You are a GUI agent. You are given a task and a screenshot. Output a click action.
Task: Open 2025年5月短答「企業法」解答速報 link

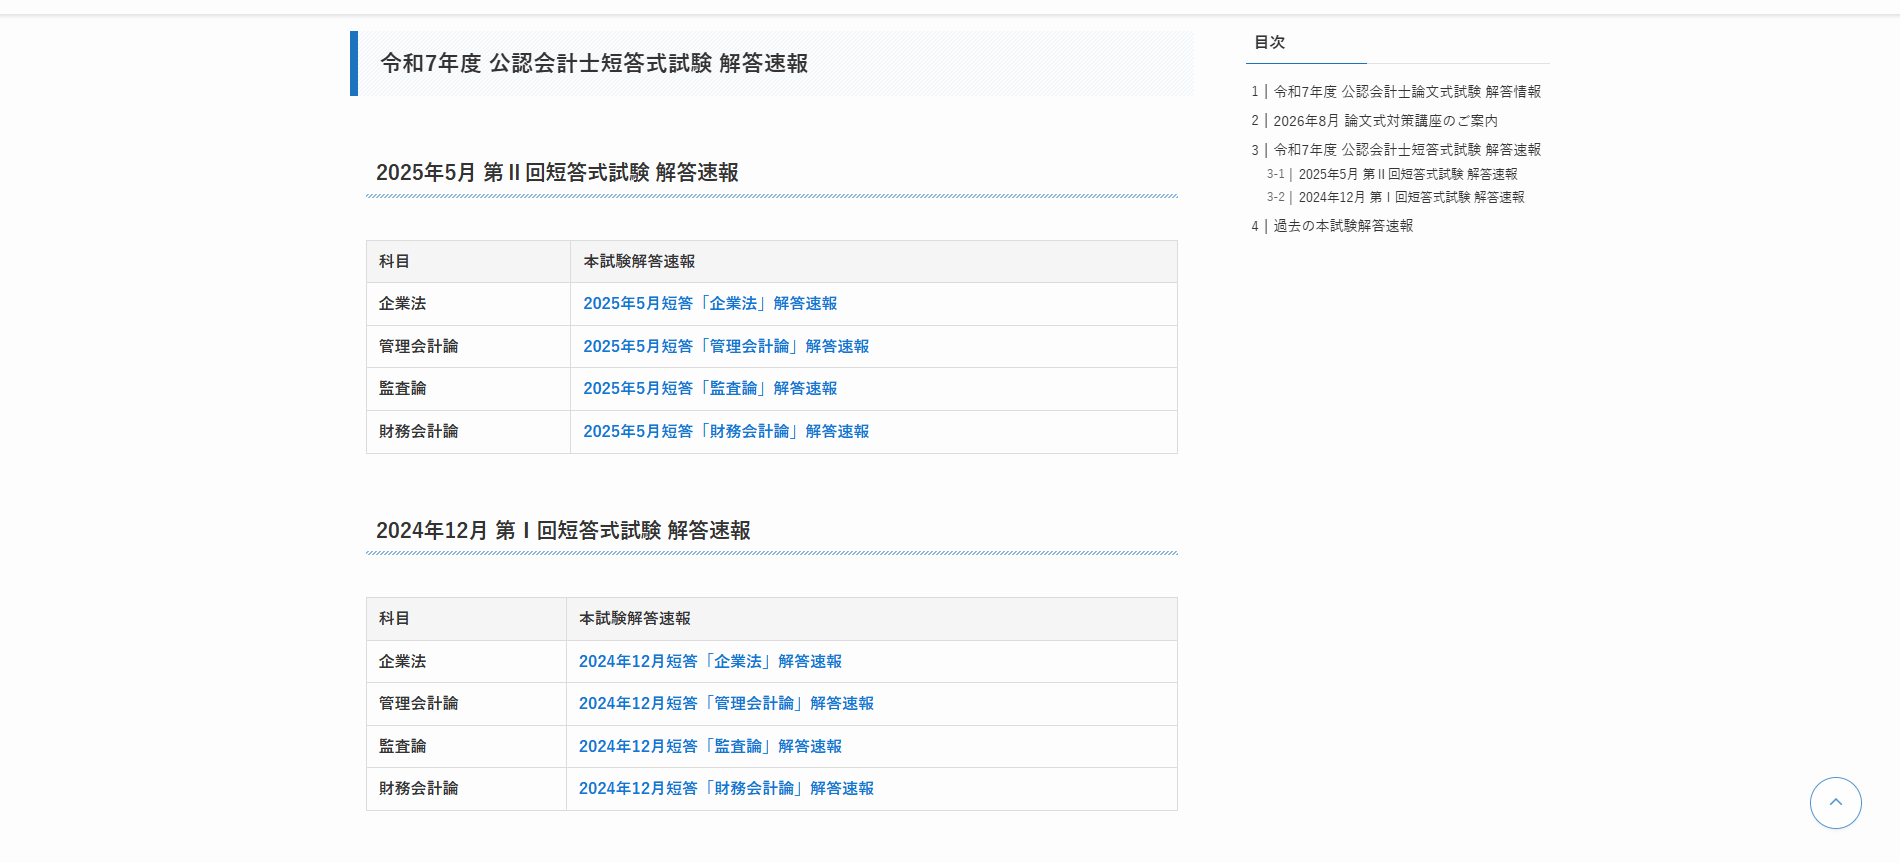(710, 304)
